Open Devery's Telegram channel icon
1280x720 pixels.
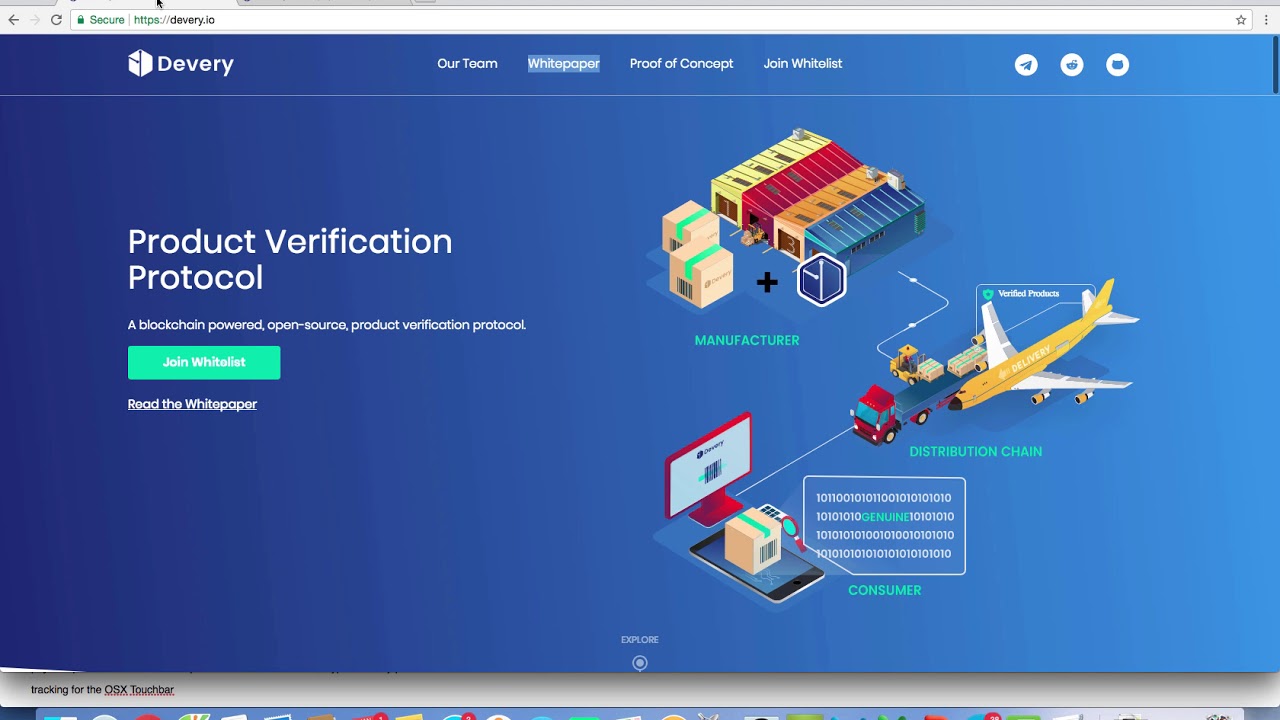(x=1026, y=65)
